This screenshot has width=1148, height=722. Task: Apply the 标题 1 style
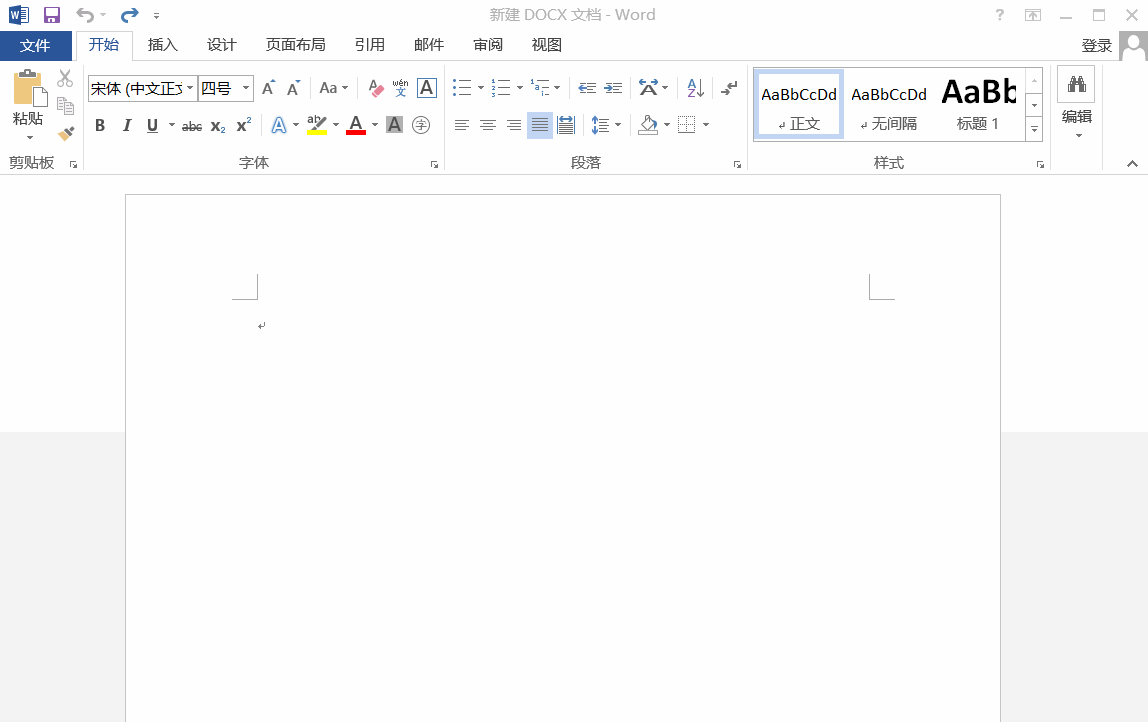click(978, 105)
